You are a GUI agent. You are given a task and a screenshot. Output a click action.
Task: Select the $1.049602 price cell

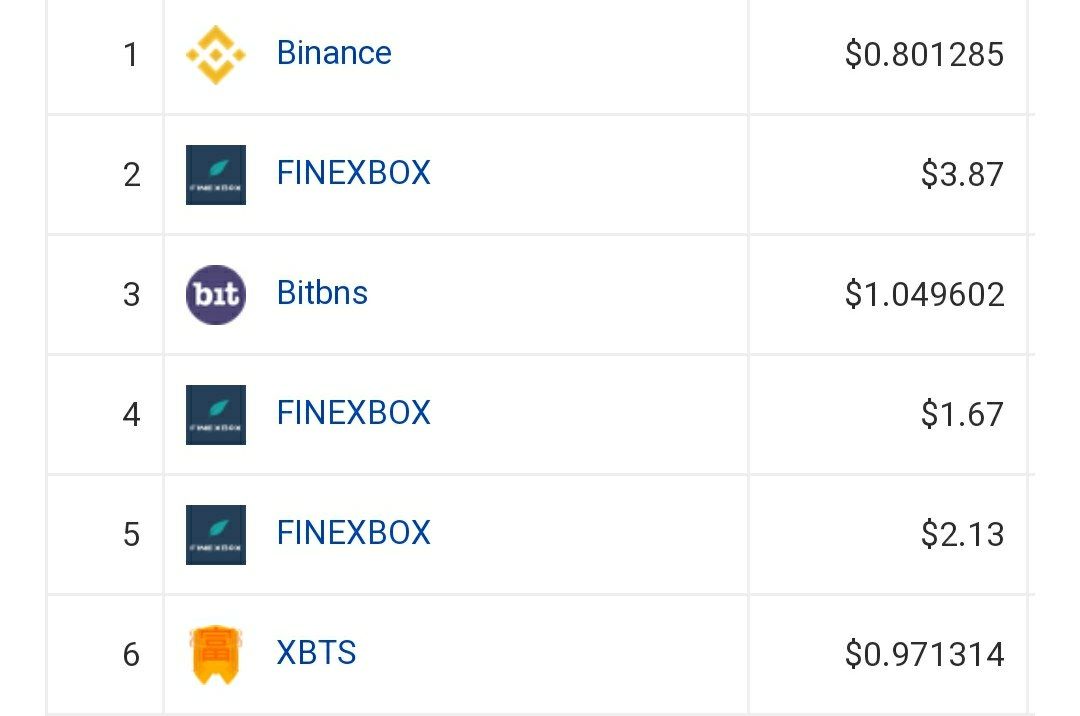pyautogui.click(x=924, y=295)
